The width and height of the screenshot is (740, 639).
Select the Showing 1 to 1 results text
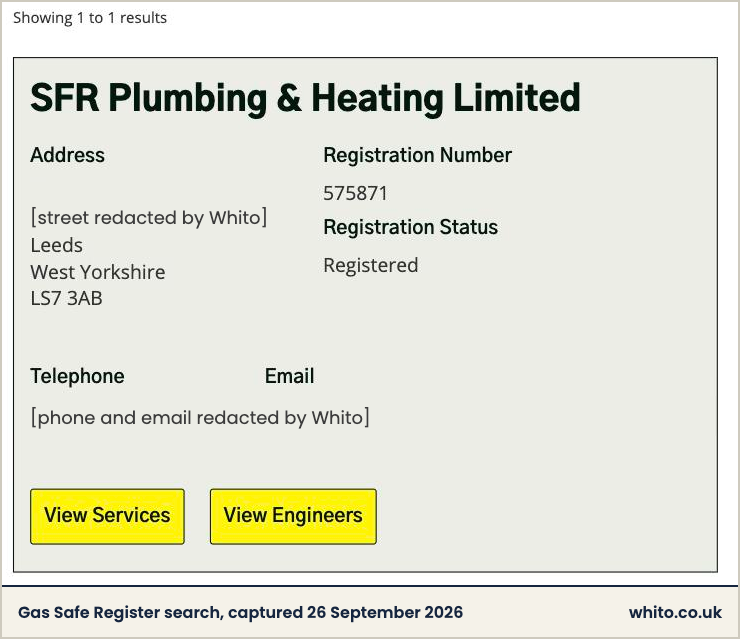point(90,18)
